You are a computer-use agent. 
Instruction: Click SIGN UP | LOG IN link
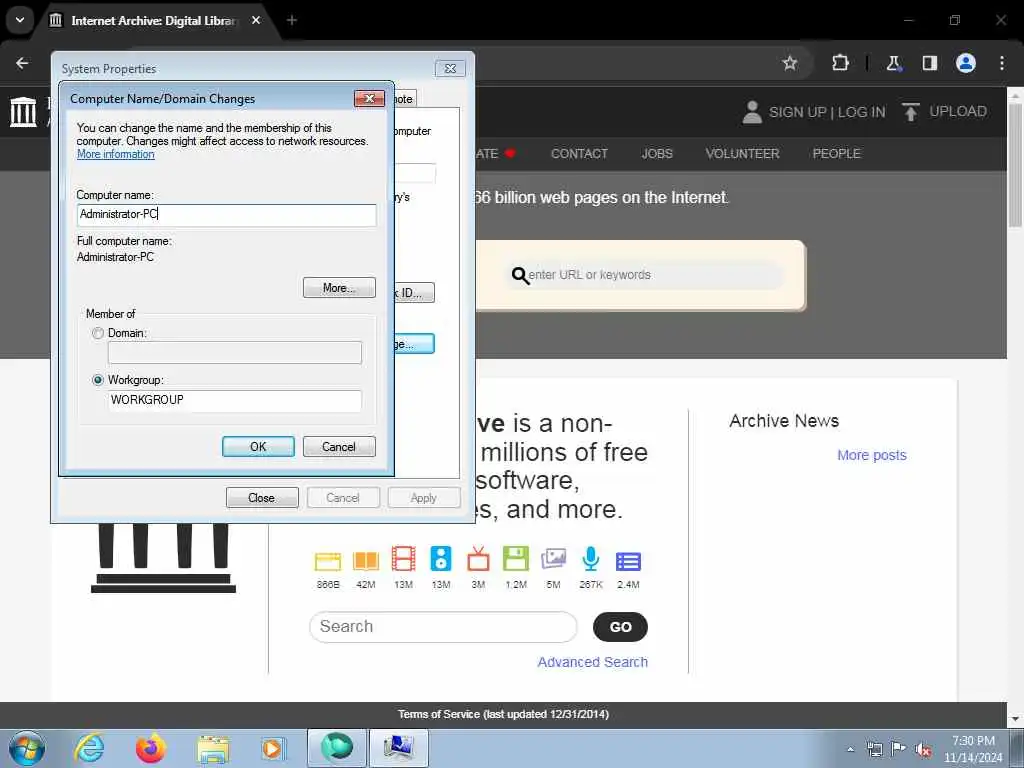tap(827, 112)
